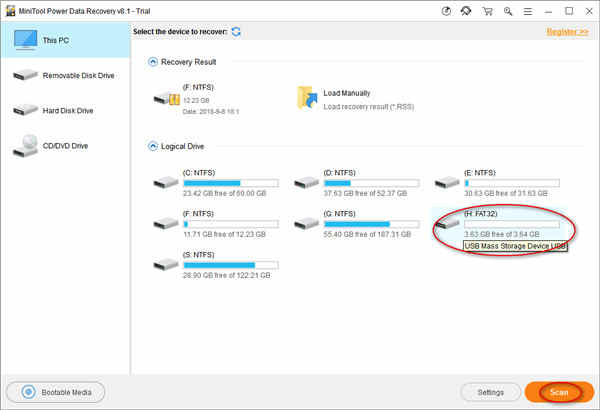Image resolution: width=600 pixels, height=410 pixels.
Task: Click the F: logical drive usage bar
Action: tap(231, 224)
